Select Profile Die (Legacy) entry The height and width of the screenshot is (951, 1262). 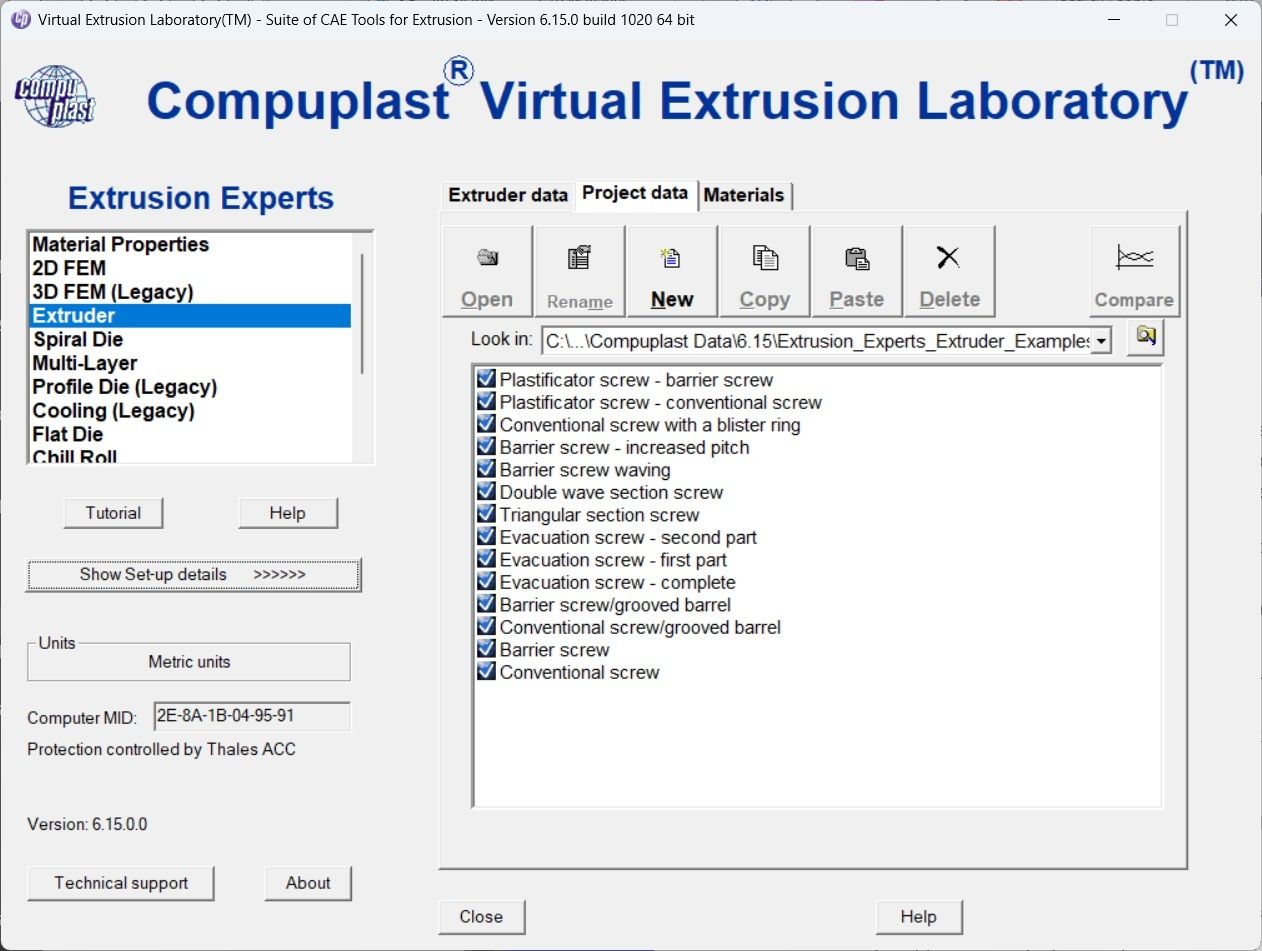pyautogui.click(x=190, y=387)
